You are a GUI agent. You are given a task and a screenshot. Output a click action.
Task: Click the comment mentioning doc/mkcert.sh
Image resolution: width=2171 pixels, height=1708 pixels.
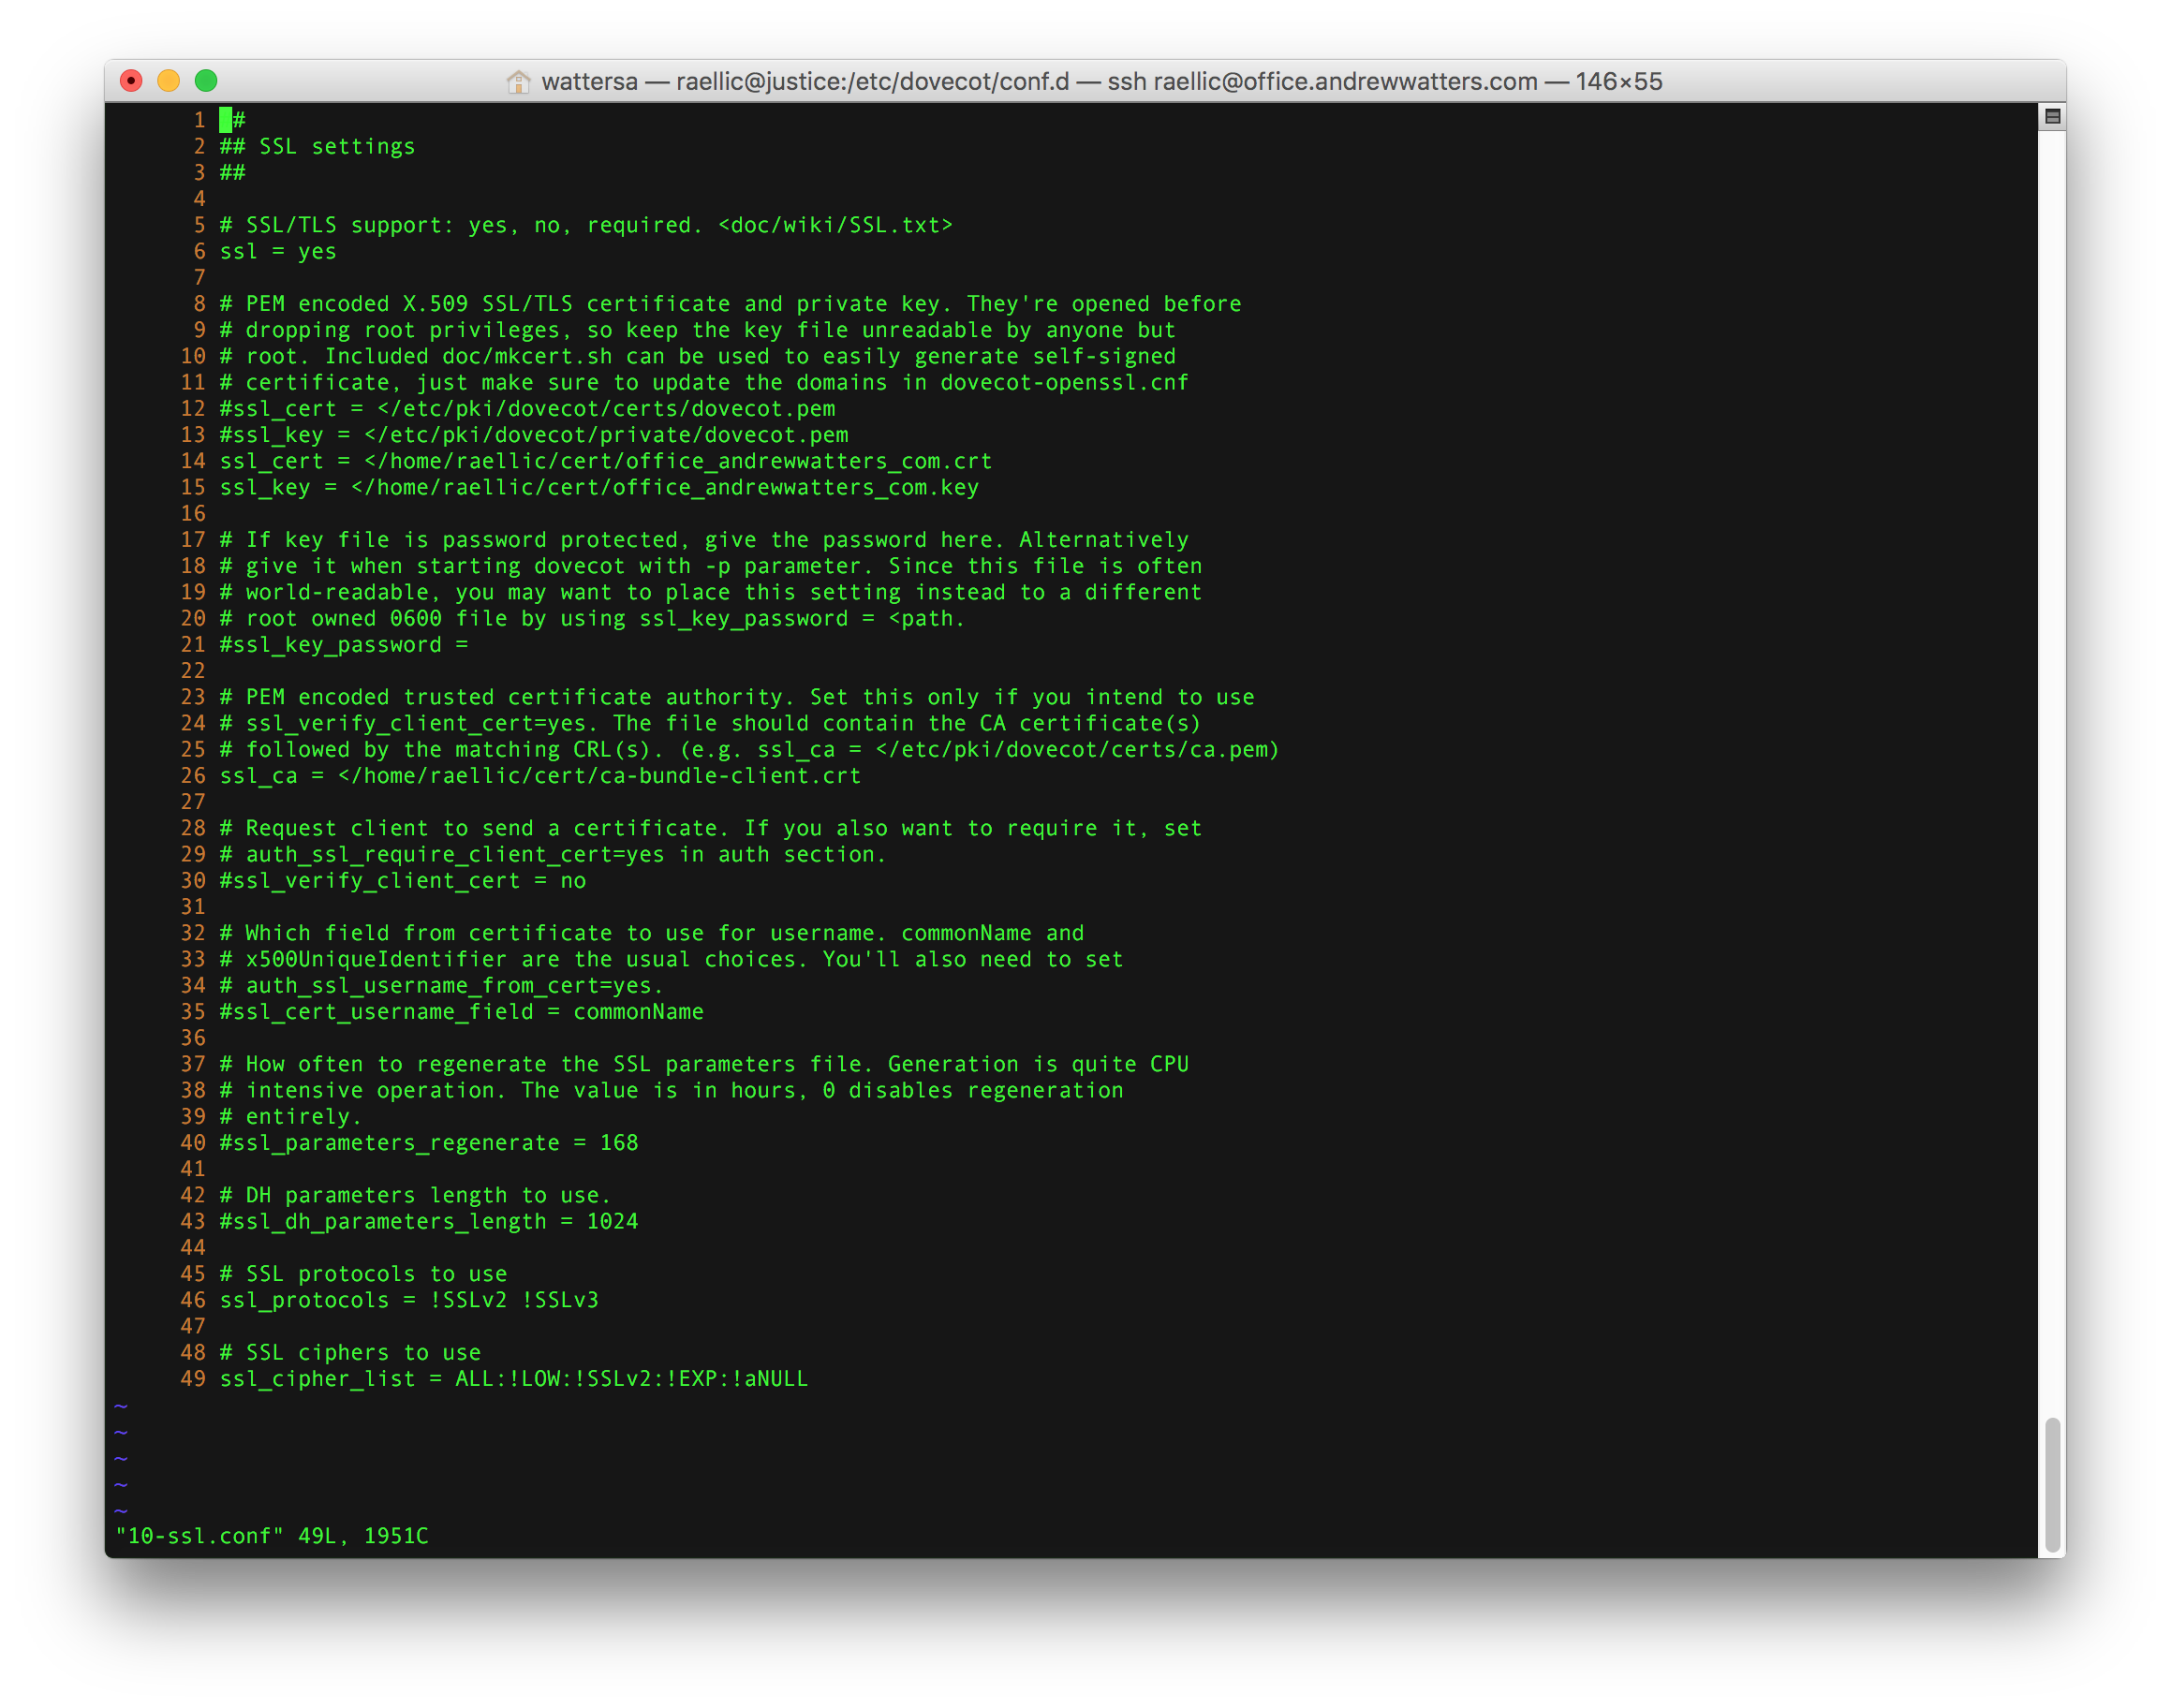point(698,357)
